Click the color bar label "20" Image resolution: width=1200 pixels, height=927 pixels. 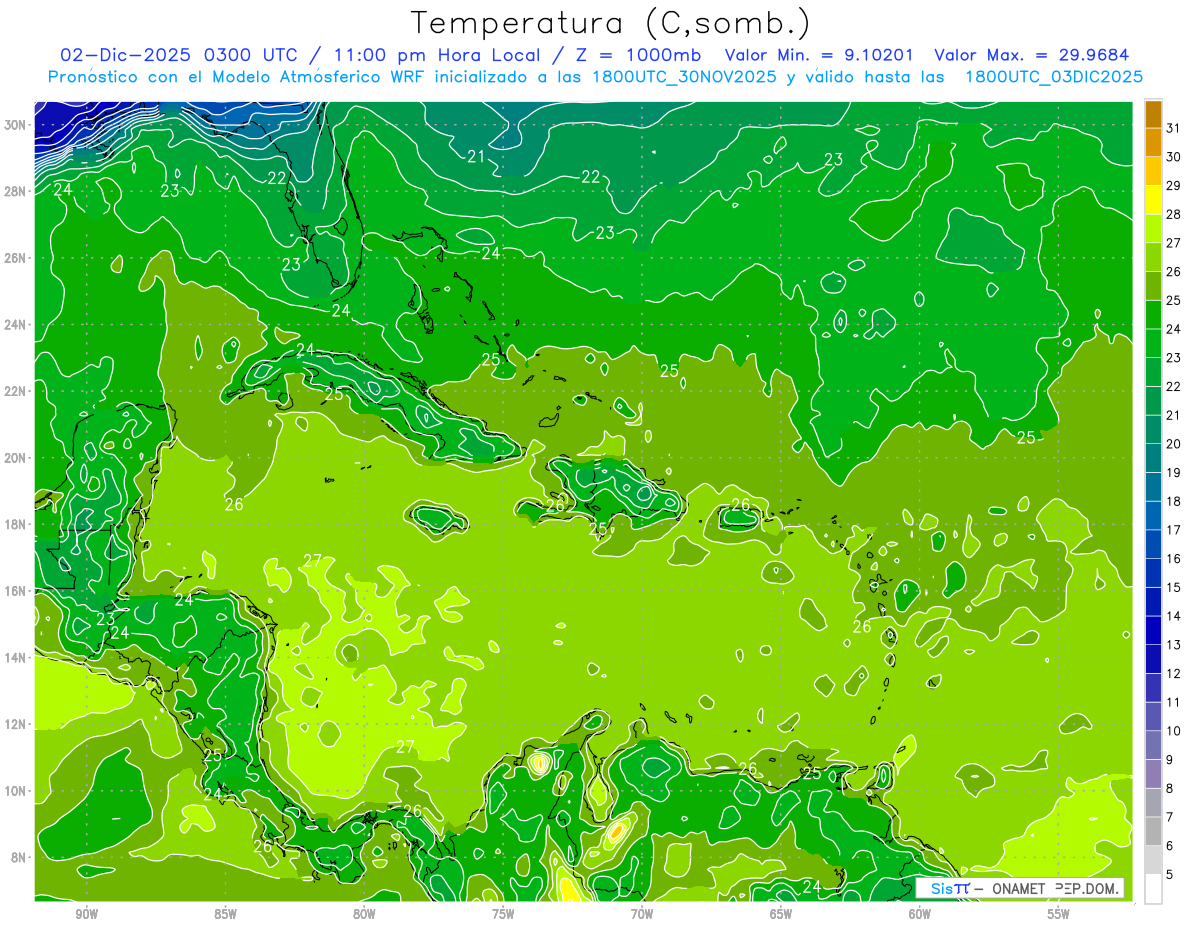1173,443
